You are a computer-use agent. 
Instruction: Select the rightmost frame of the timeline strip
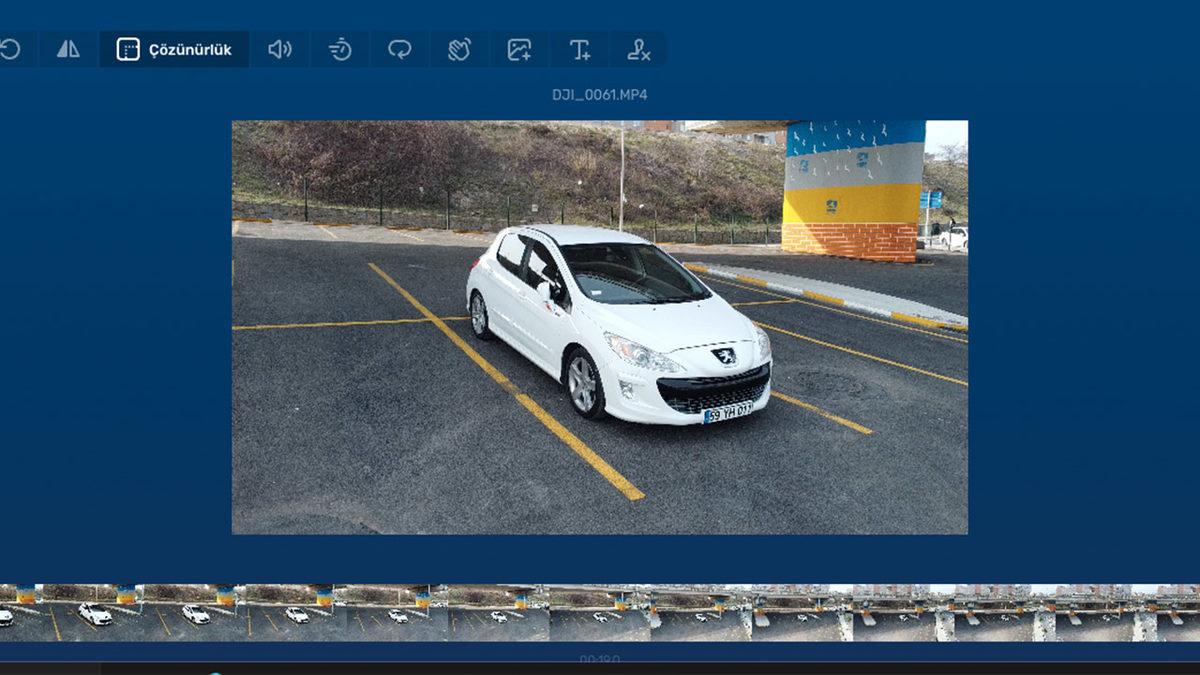tap(1178, 613)
